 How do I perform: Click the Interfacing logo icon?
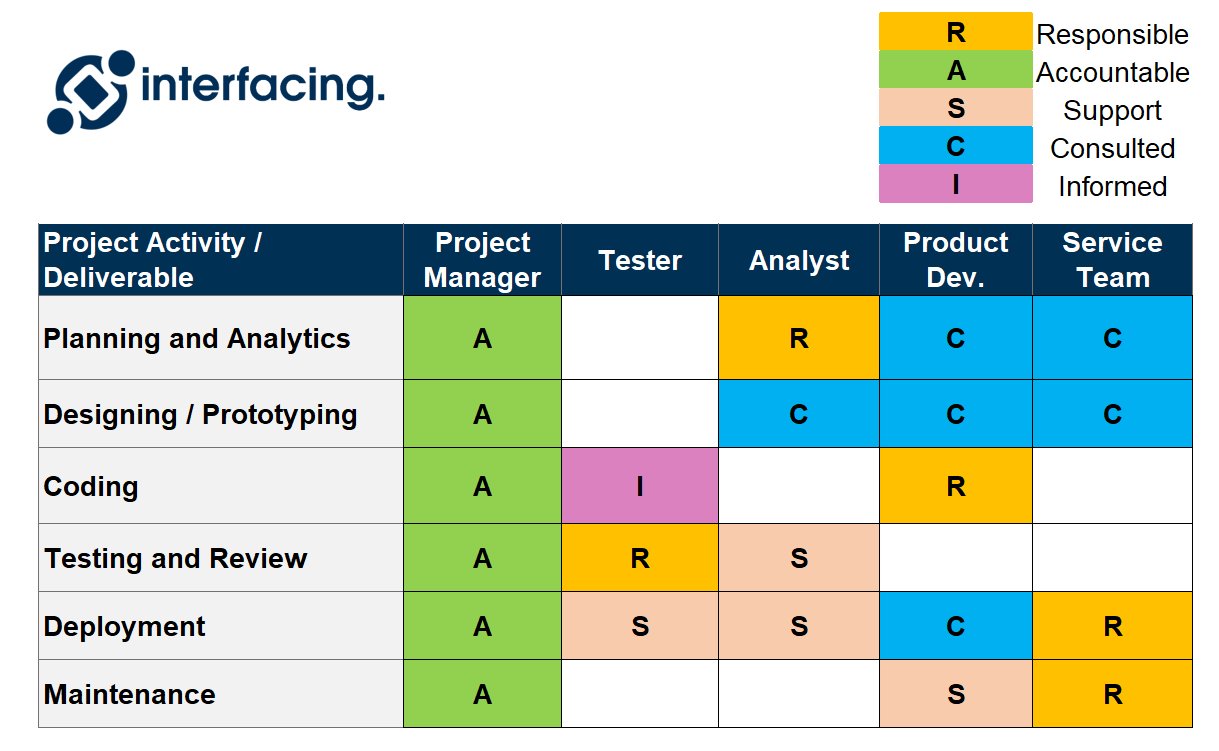[x=90, y=91]
